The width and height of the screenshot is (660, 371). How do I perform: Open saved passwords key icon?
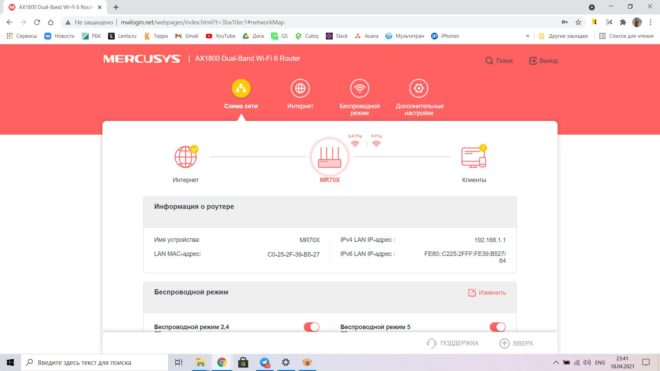click(564, 22)
